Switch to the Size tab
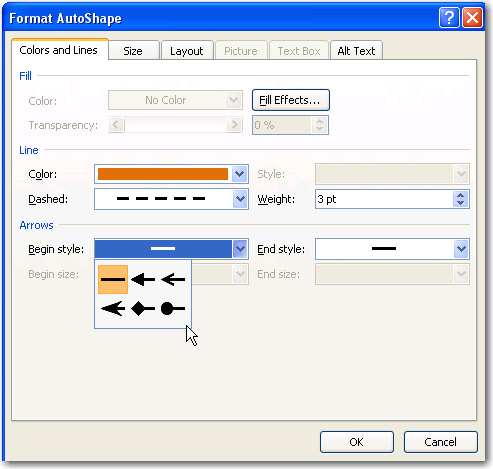The height and width of the screenshot is (469, 493). click(x=133, y=51)
